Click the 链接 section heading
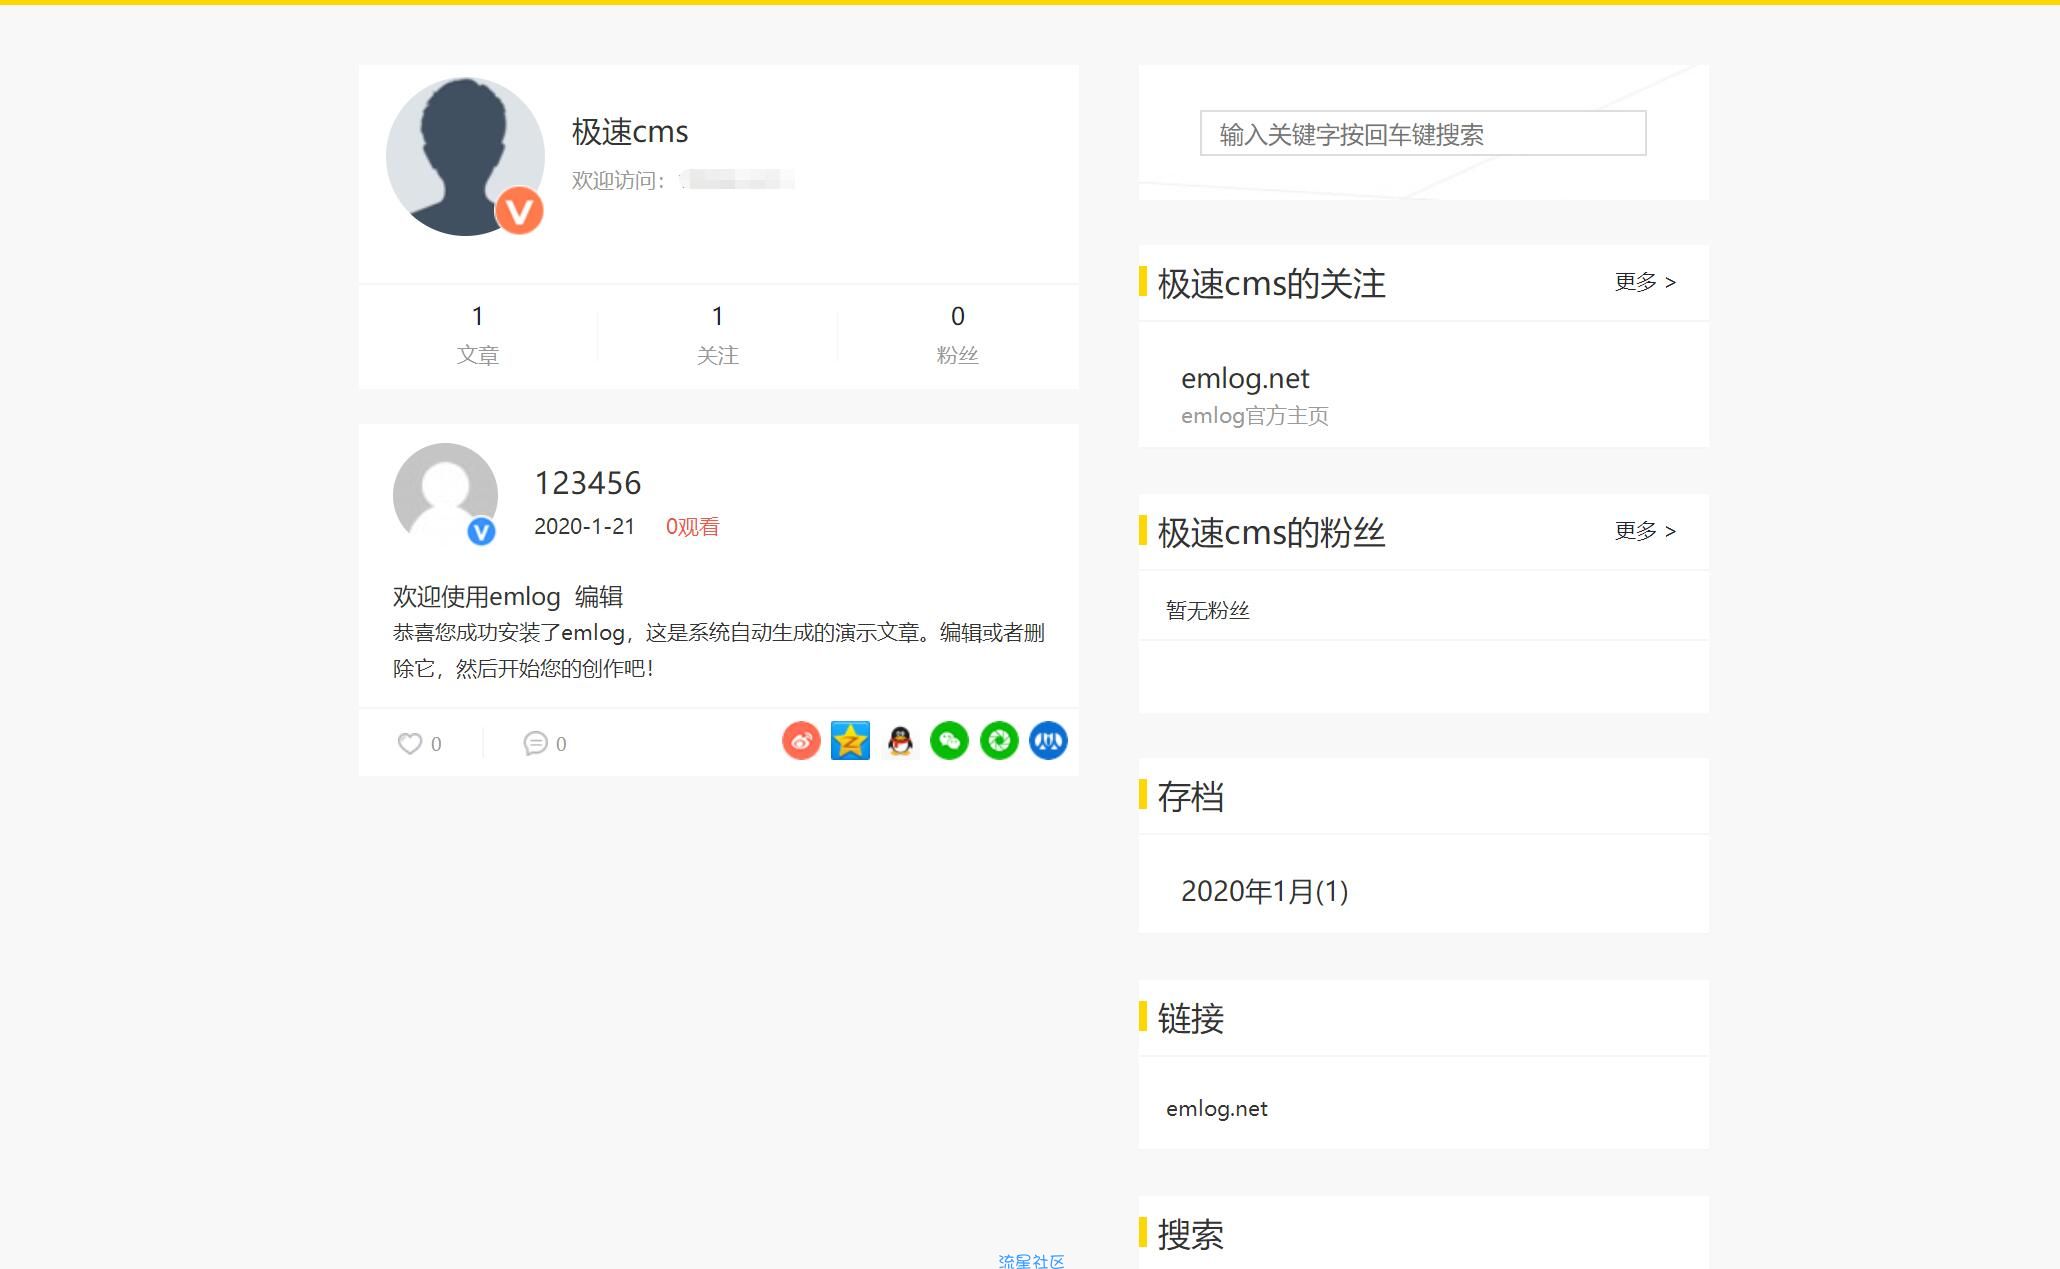Screen dimensions: 2060x1269 tap(1191, 1019)
